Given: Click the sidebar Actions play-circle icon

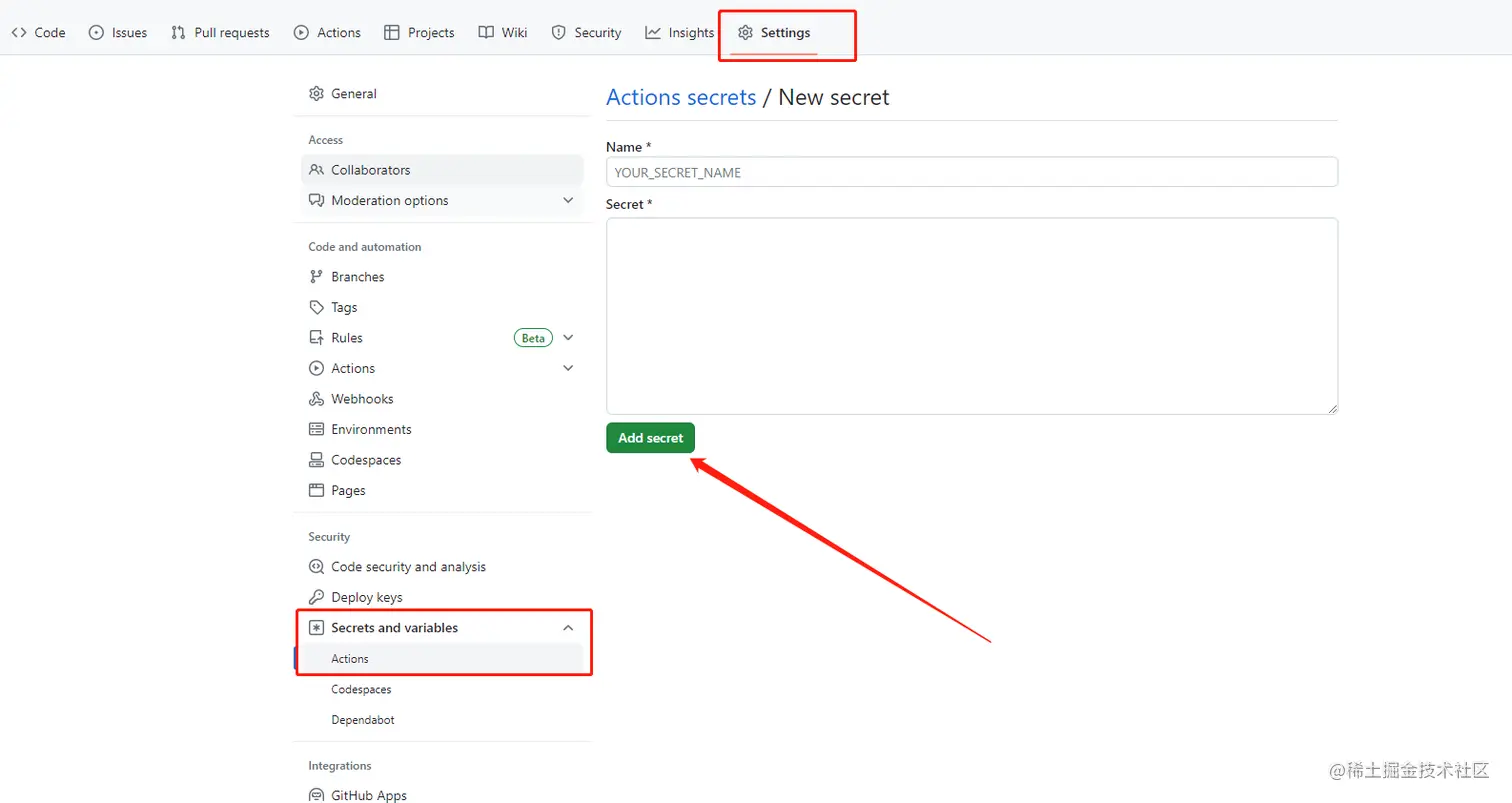Looking at the screenshot, I should coord(316,368).
